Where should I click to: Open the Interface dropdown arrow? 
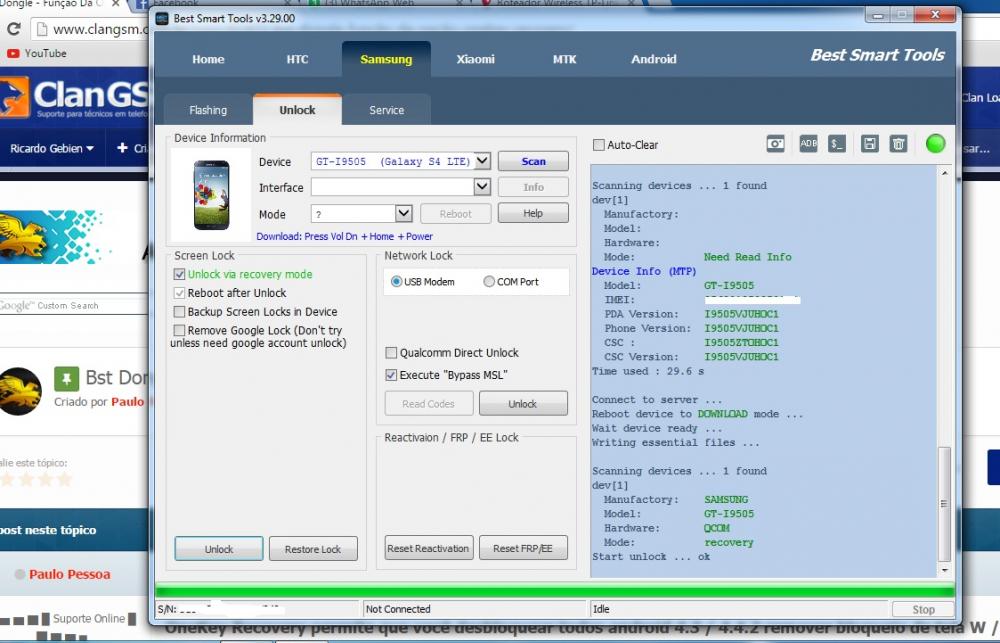pyautogui.click(x=482, y=186)
